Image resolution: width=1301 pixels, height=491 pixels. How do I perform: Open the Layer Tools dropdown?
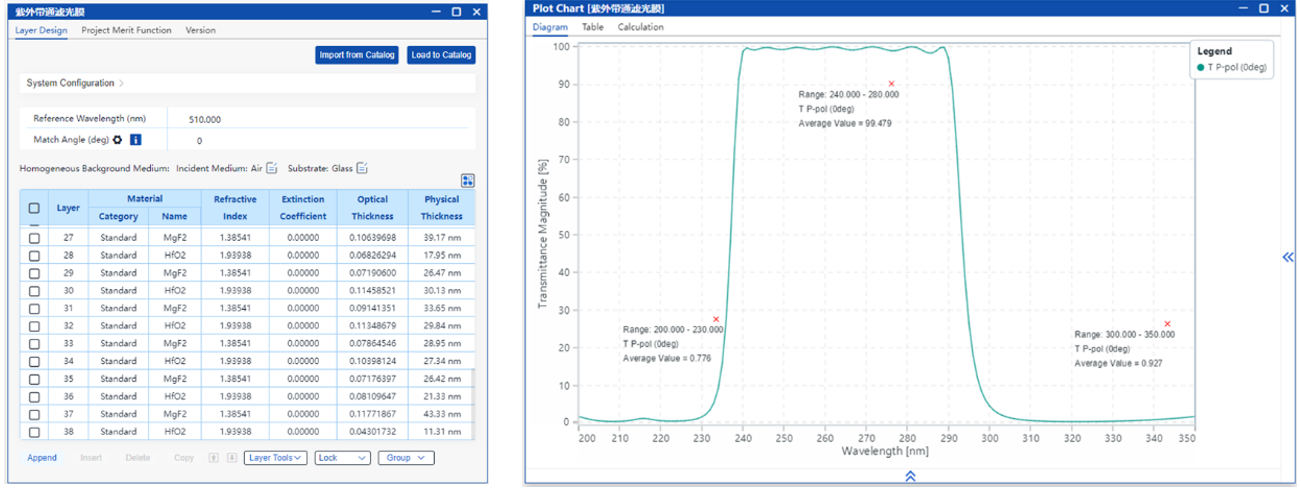click(275, 458)
